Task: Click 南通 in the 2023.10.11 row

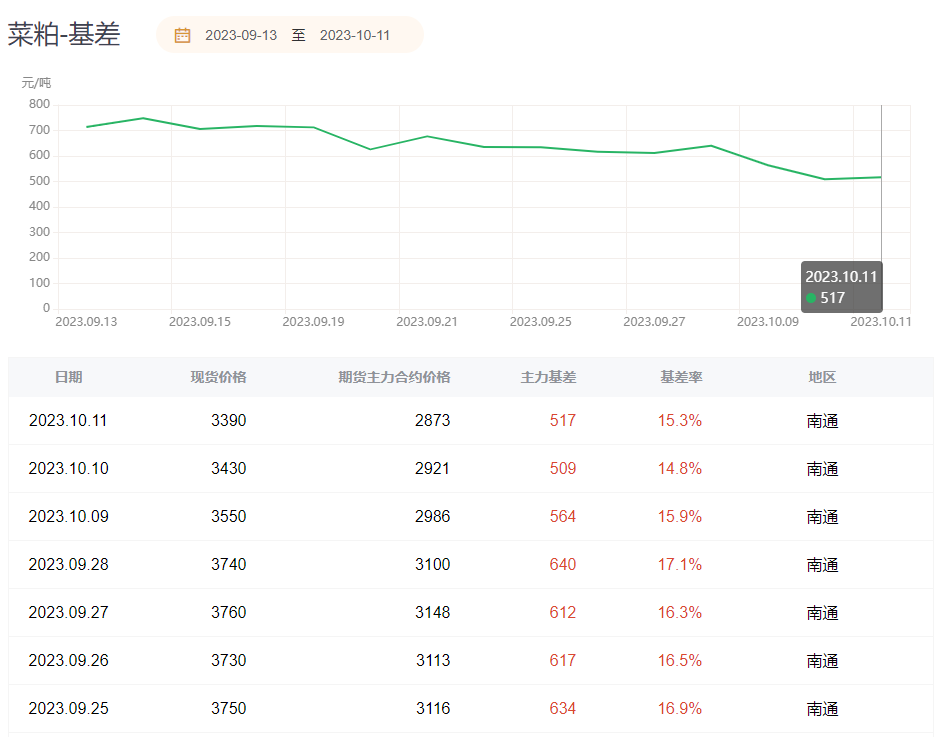Action: pos(822,421)
